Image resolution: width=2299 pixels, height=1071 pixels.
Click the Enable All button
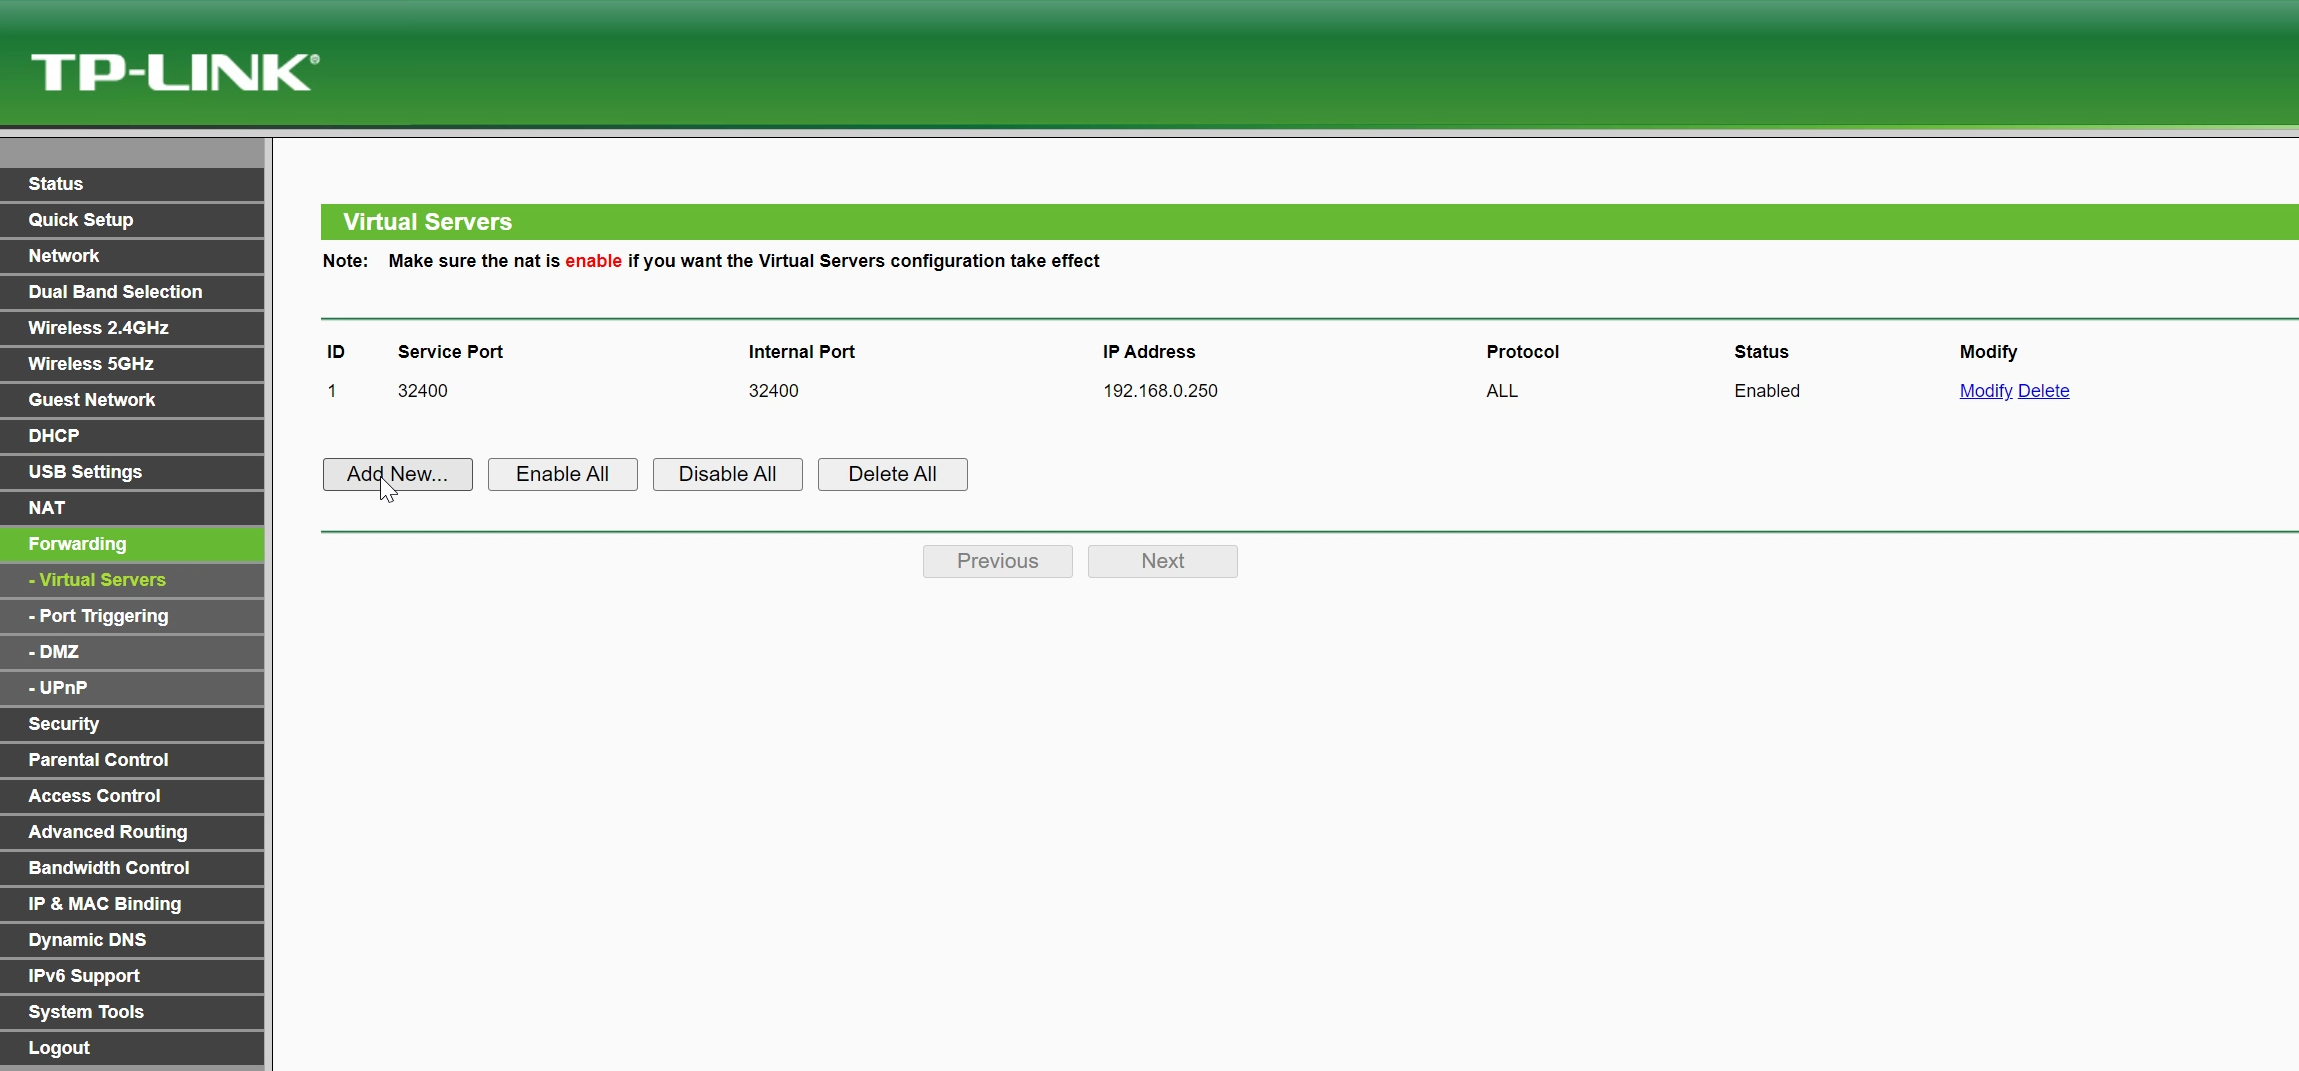pyautogui.click(x=562, y=474)
